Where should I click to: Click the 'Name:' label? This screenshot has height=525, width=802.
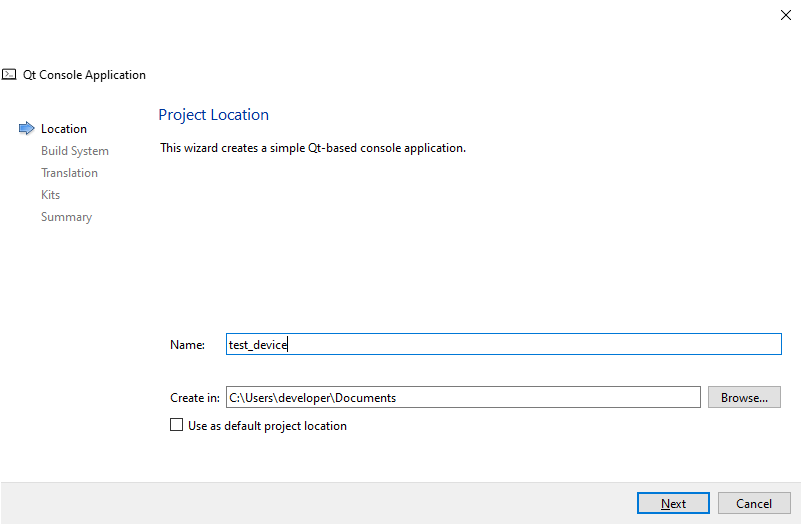point(187,345)
